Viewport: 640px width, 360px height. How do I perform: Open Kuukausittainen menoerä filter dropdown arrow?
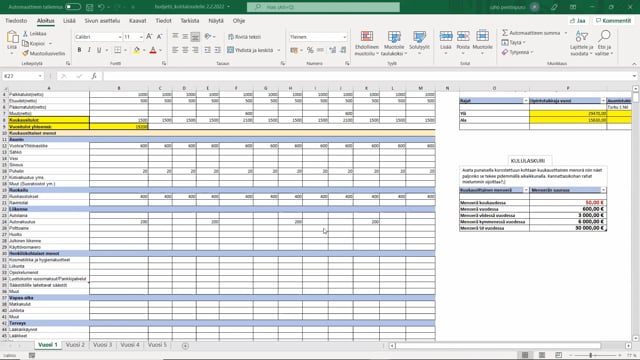(526, 190)
